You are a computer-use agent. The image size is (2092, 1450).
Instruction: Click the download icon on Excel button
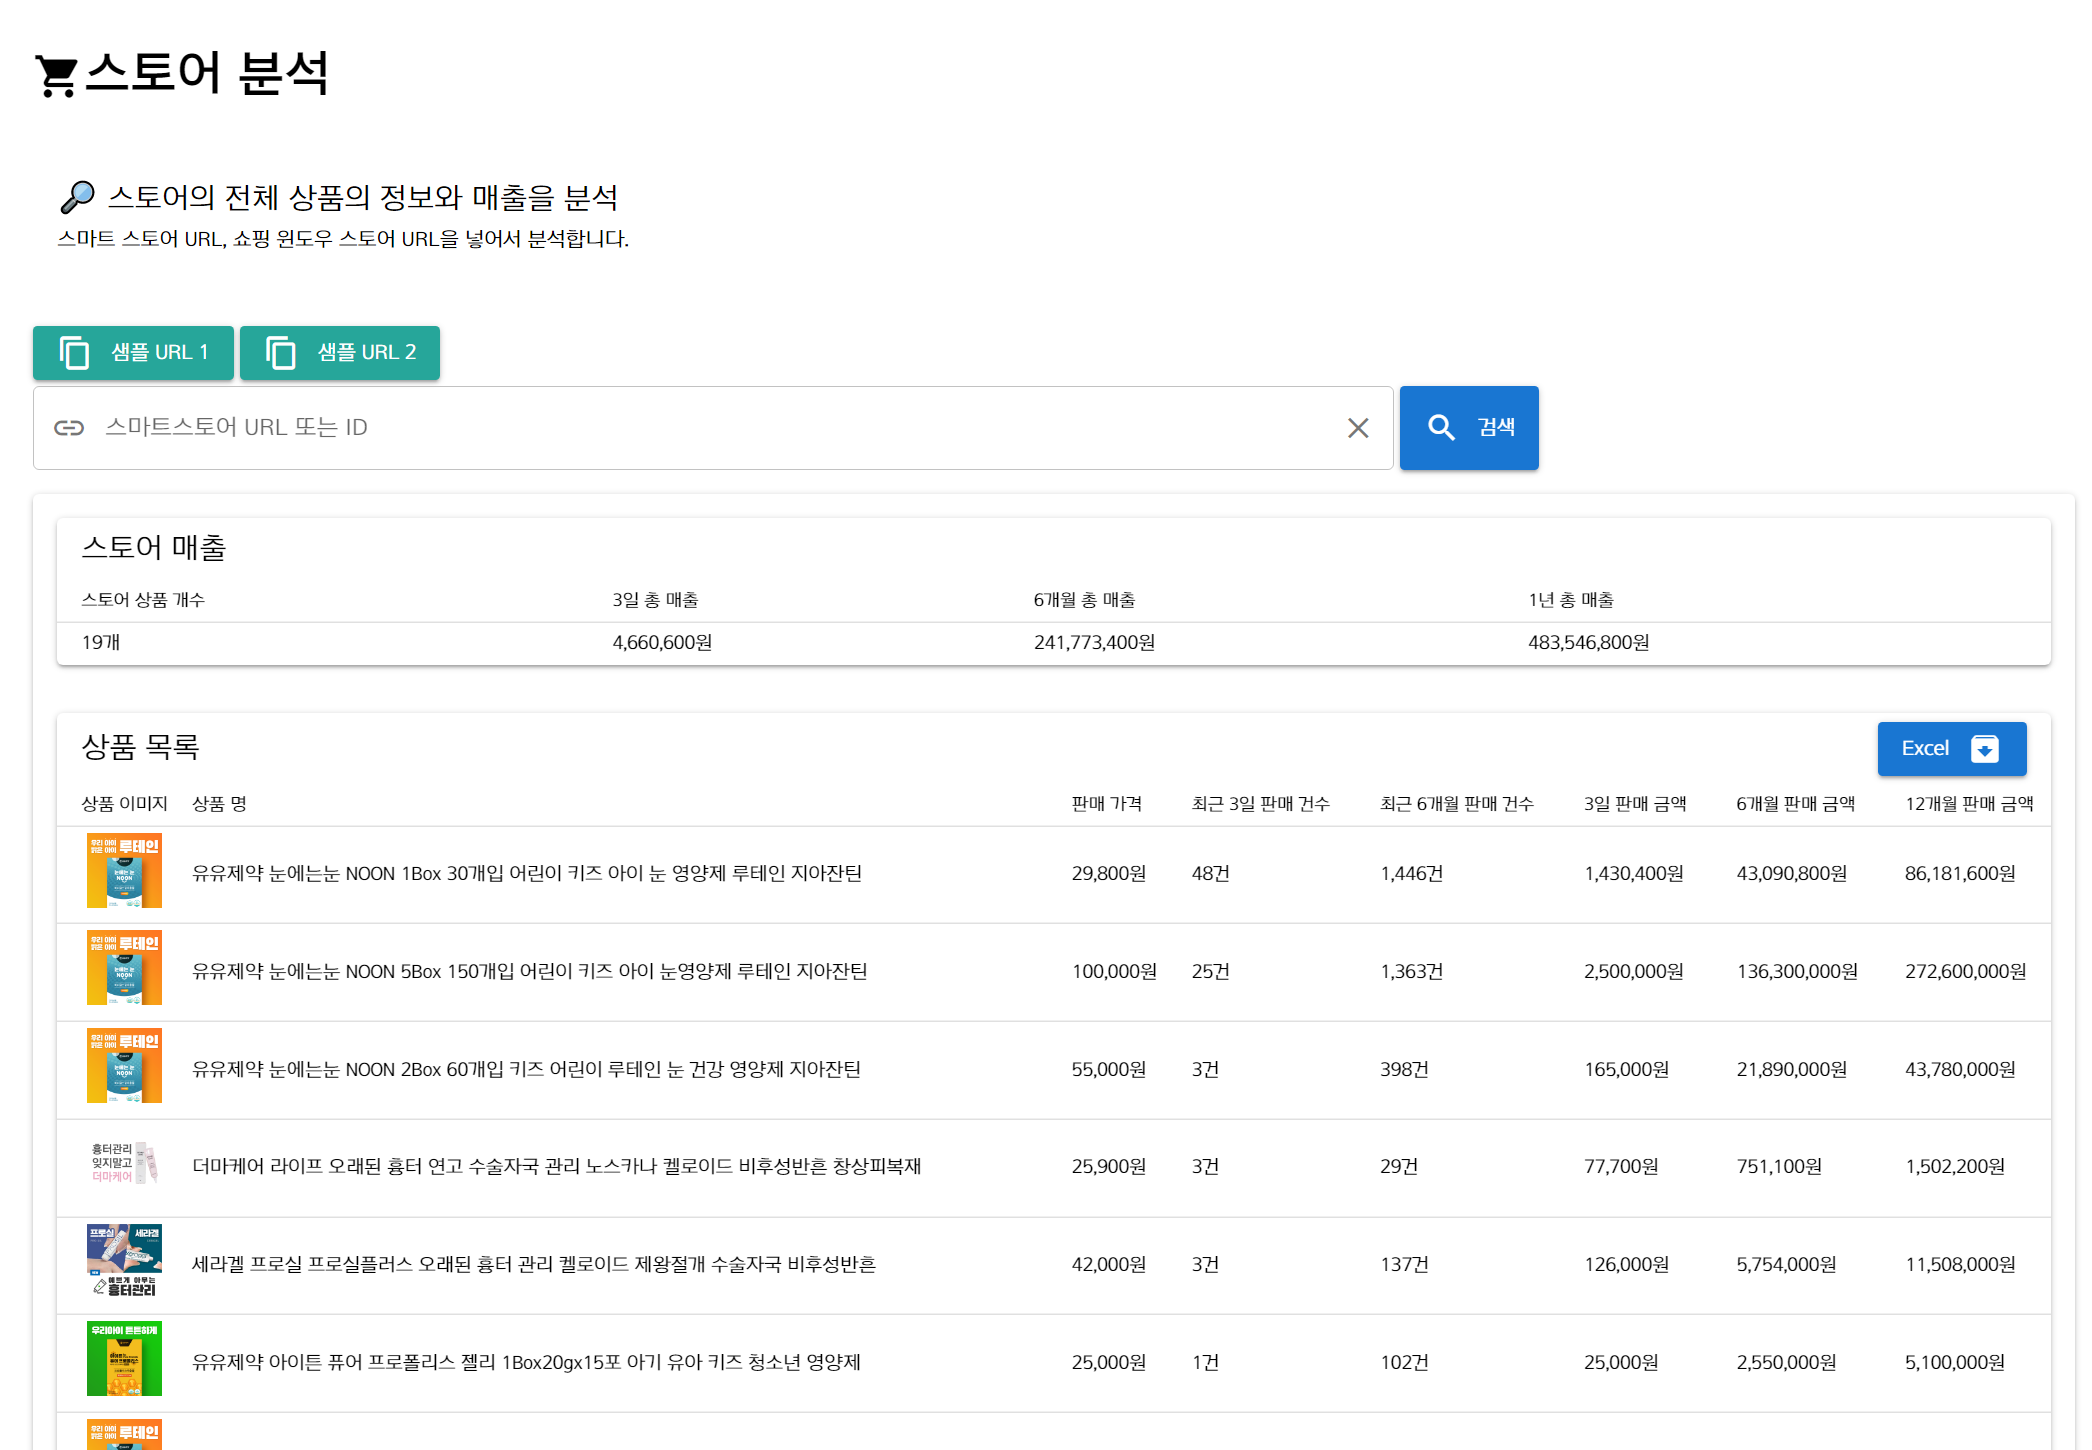tap(1984, 749)
